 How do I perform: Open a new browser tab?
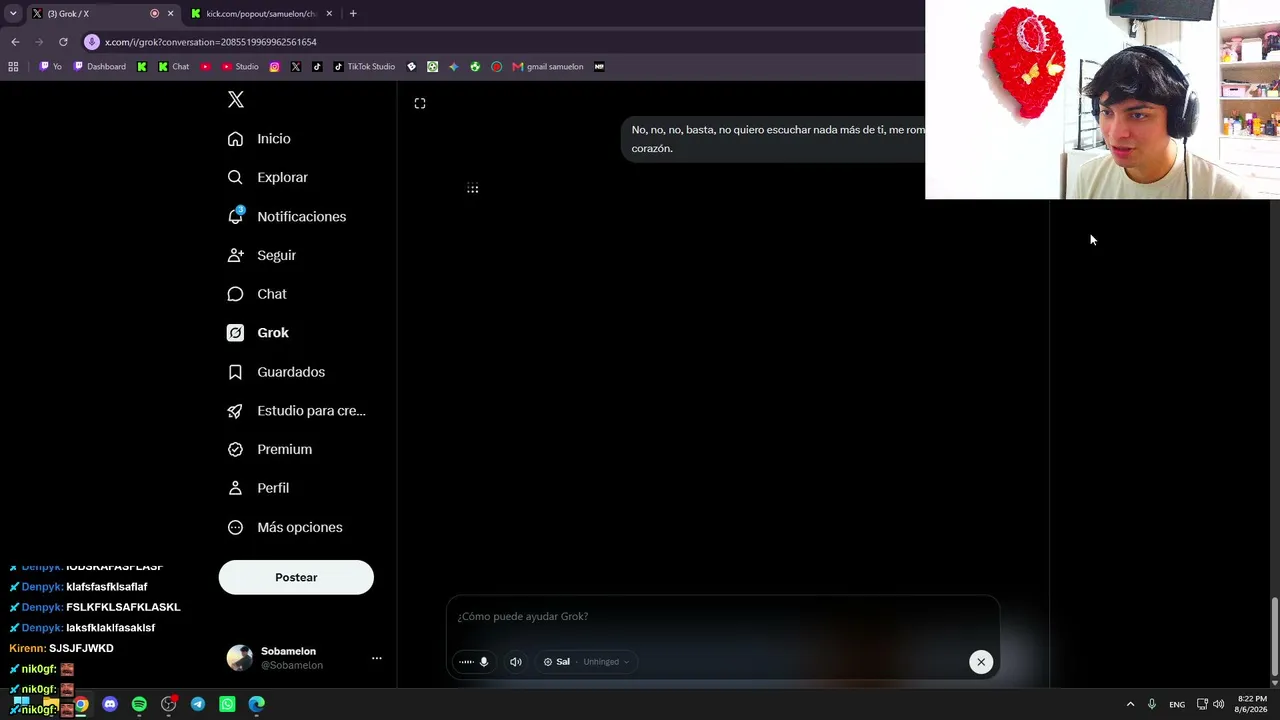(353, 14)
